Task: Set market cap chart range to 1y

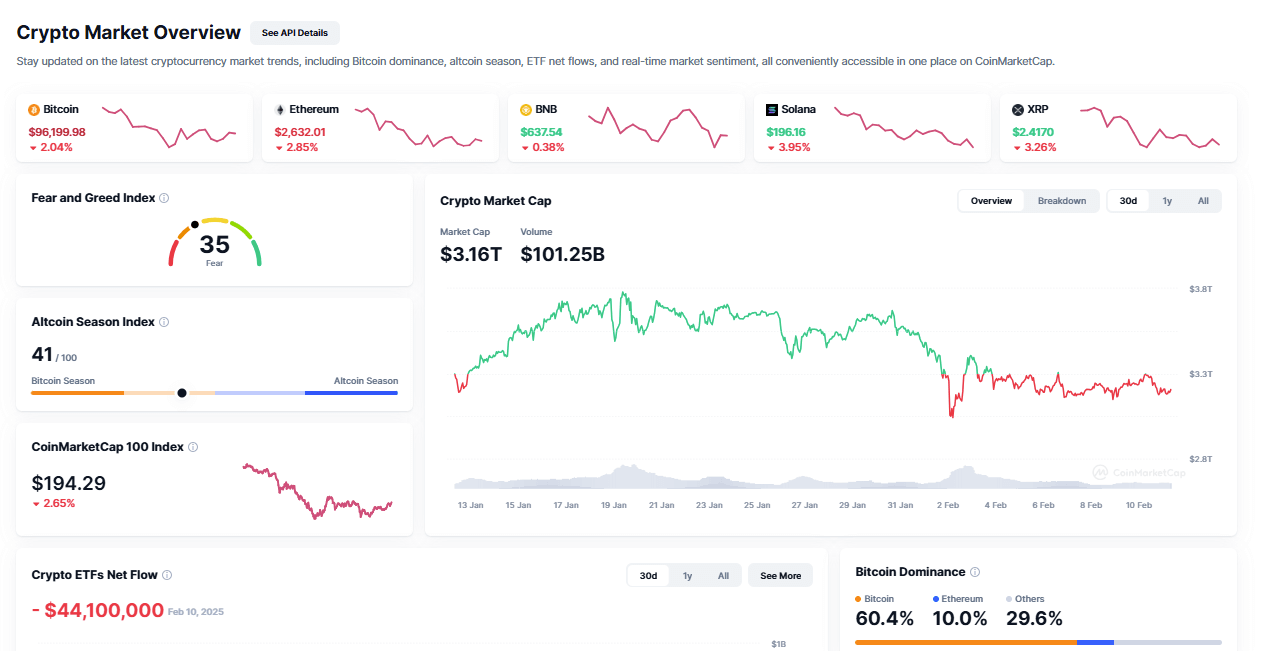Action: [x=1167, y=201]
